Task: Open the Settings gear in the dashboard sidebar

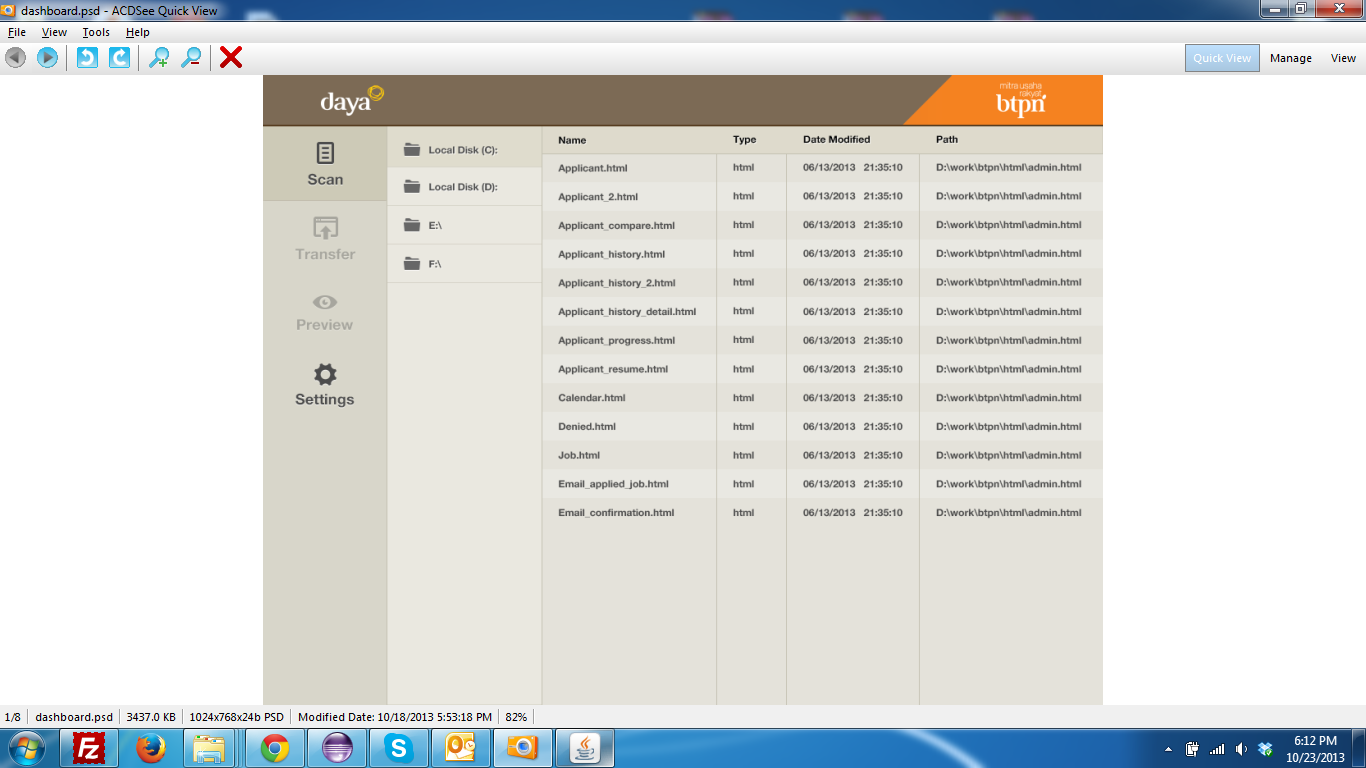Action: [325, 375]
